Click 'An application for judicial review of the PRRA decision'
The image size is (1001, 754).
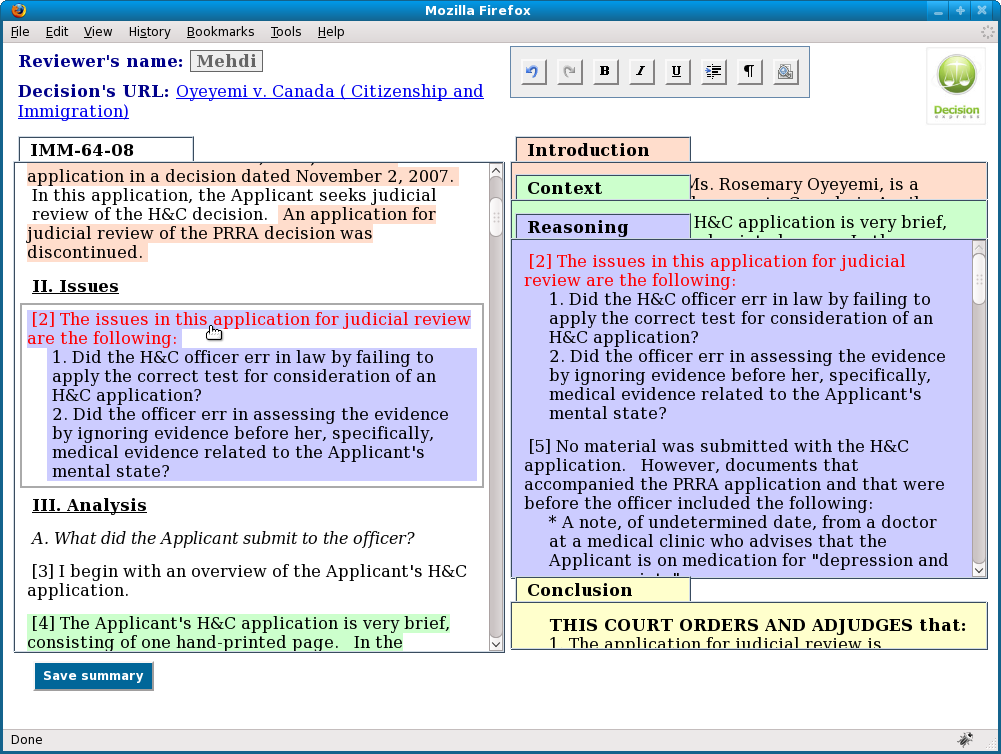(231, 233)
